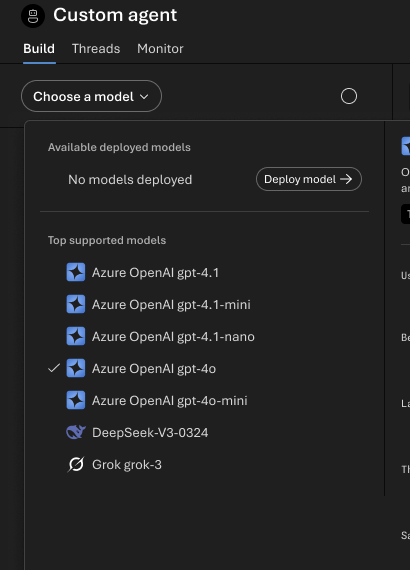Viewport: 410px width, 570px height.
Task: Open the Monitor tab
Action: pos(160,49)
